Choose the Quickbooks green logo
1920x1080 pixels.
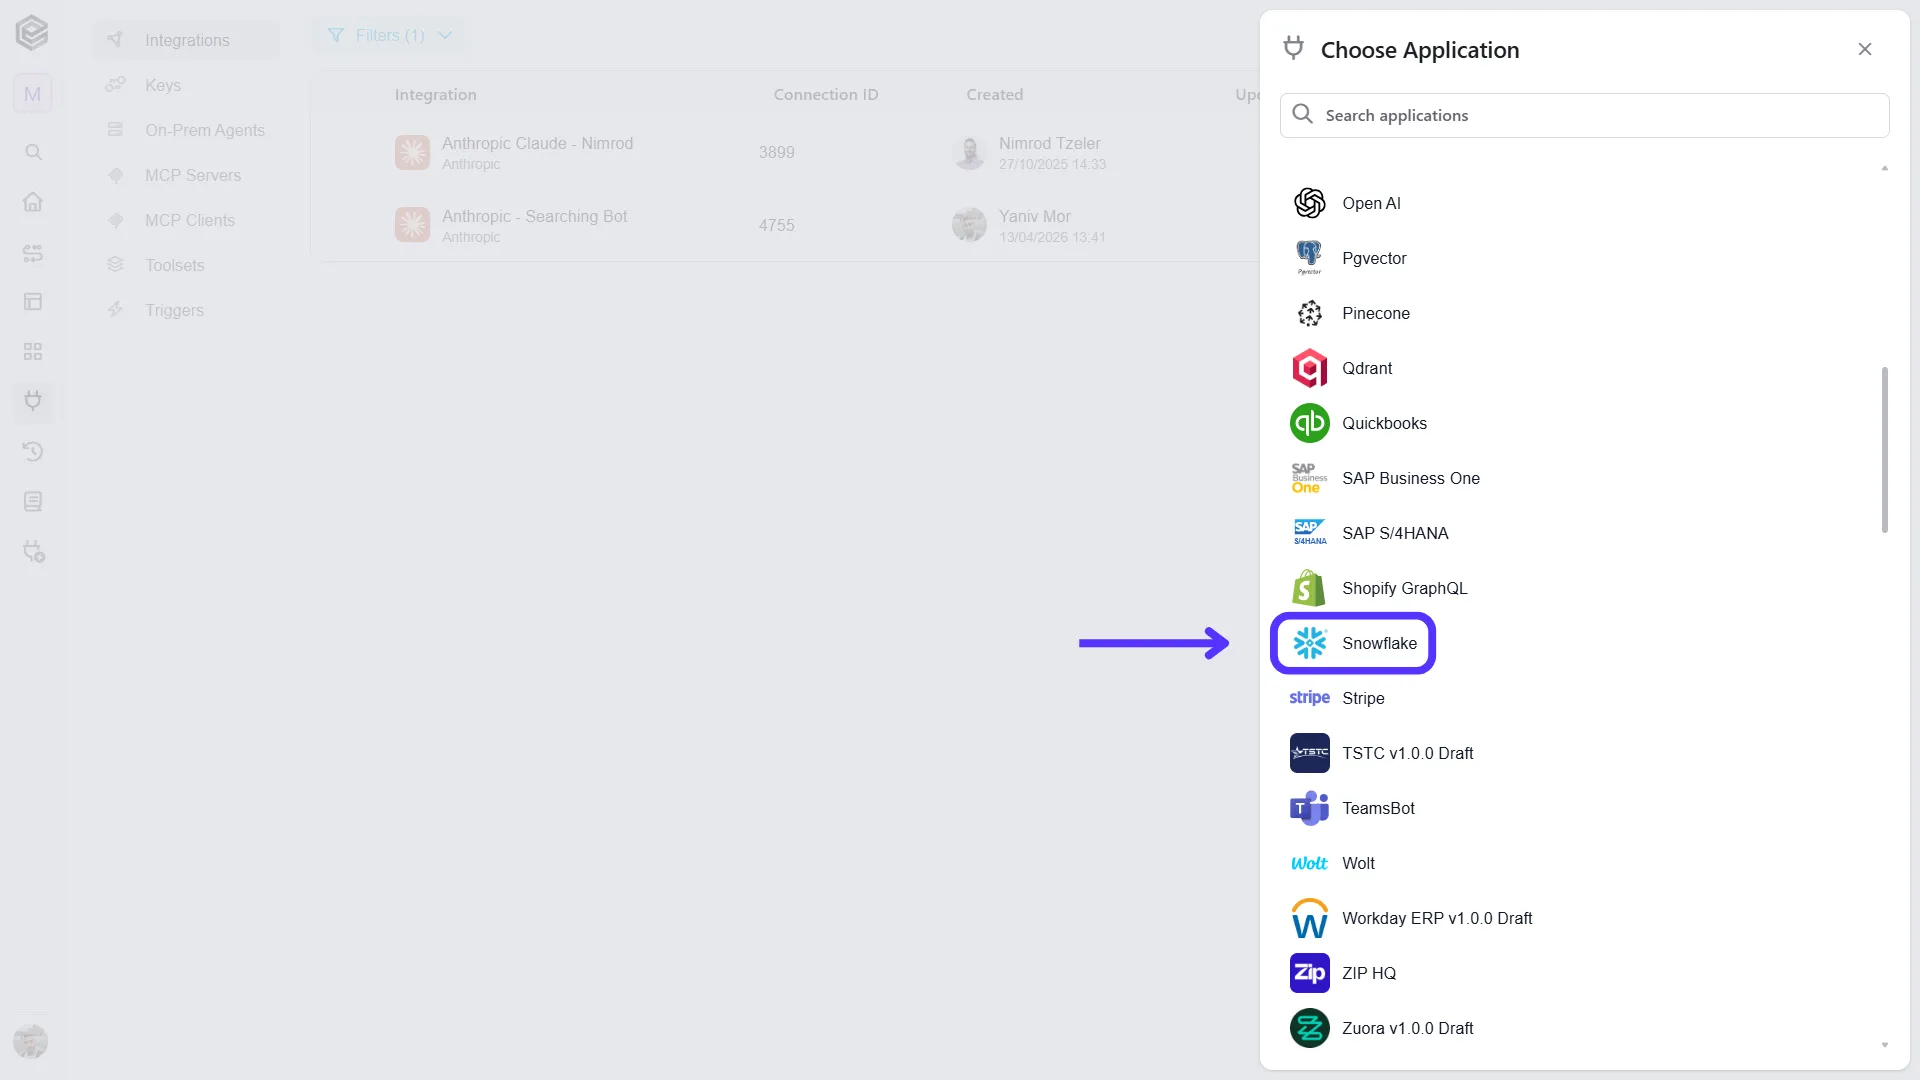[x=1309, y=423]
